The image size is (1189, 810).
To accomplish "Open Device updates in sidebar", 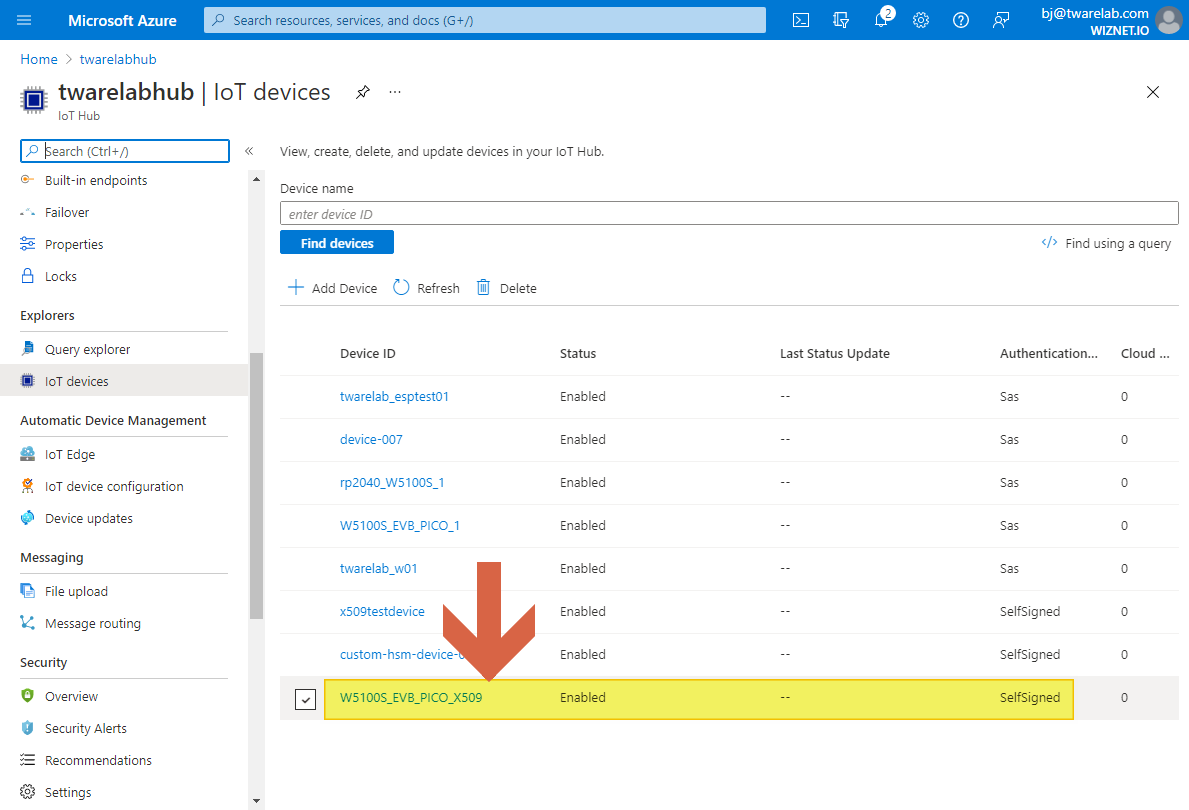I will 89,519.
